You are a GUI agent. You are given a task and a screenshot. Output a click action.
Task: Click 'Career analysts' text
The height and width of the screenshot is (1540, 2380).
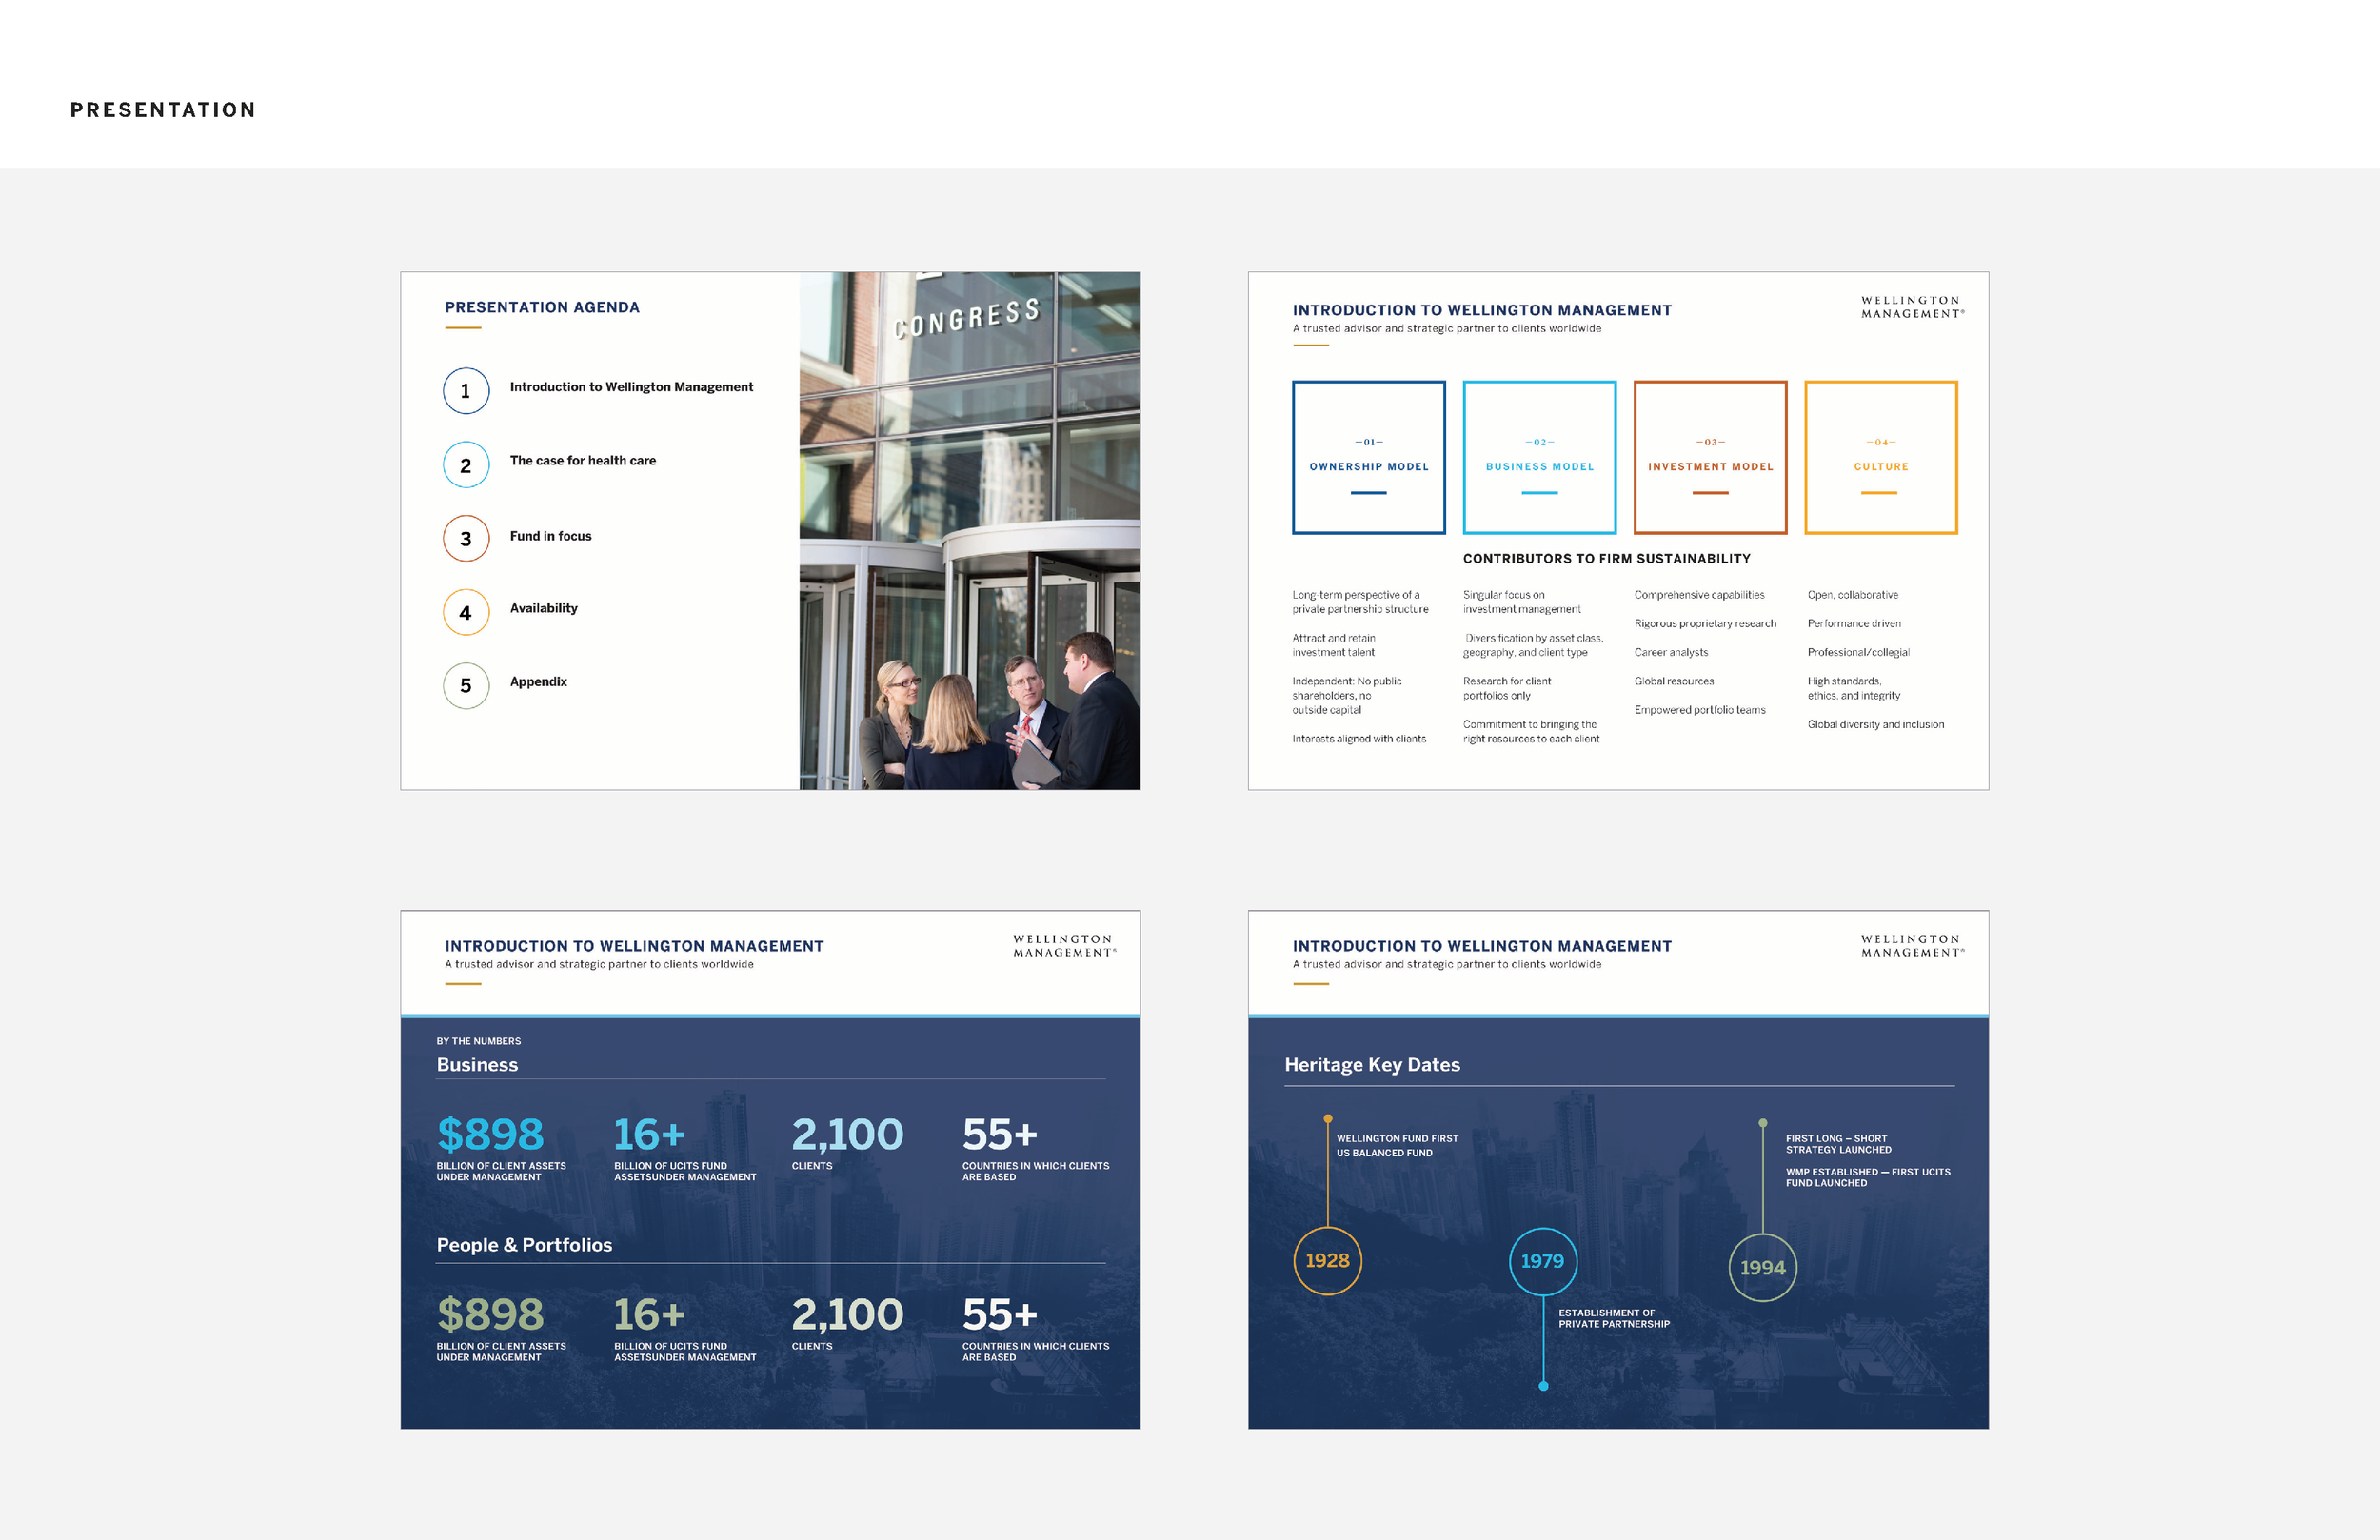1671,653
